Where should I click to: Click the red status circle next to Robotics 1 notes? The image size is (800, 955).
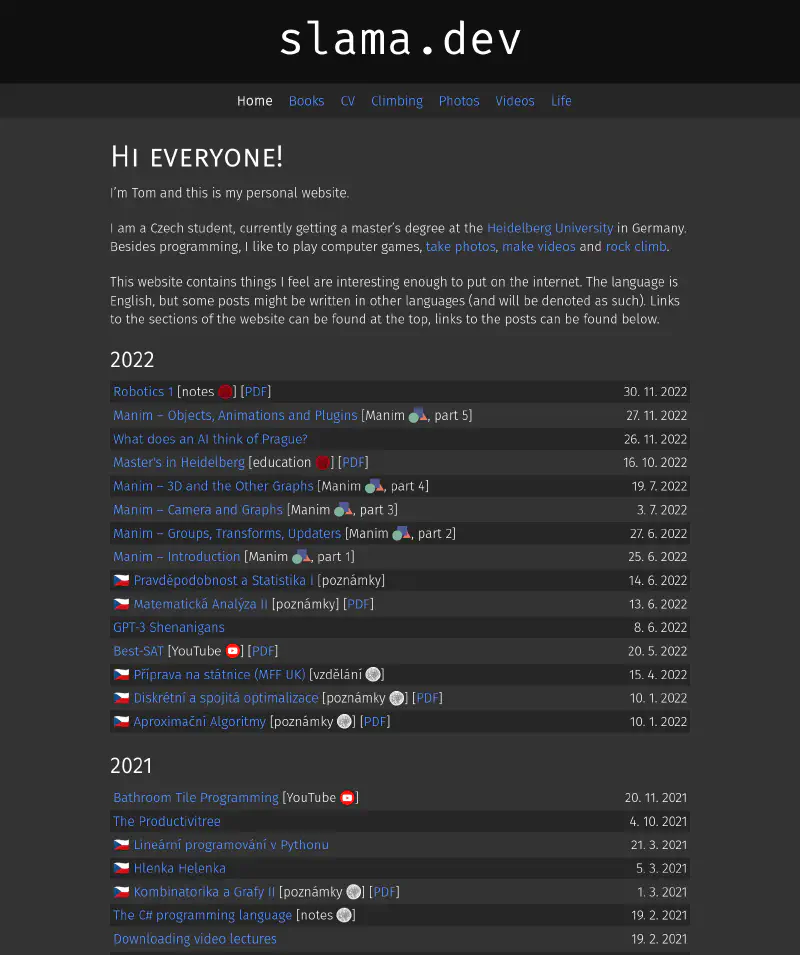point(226,392)
